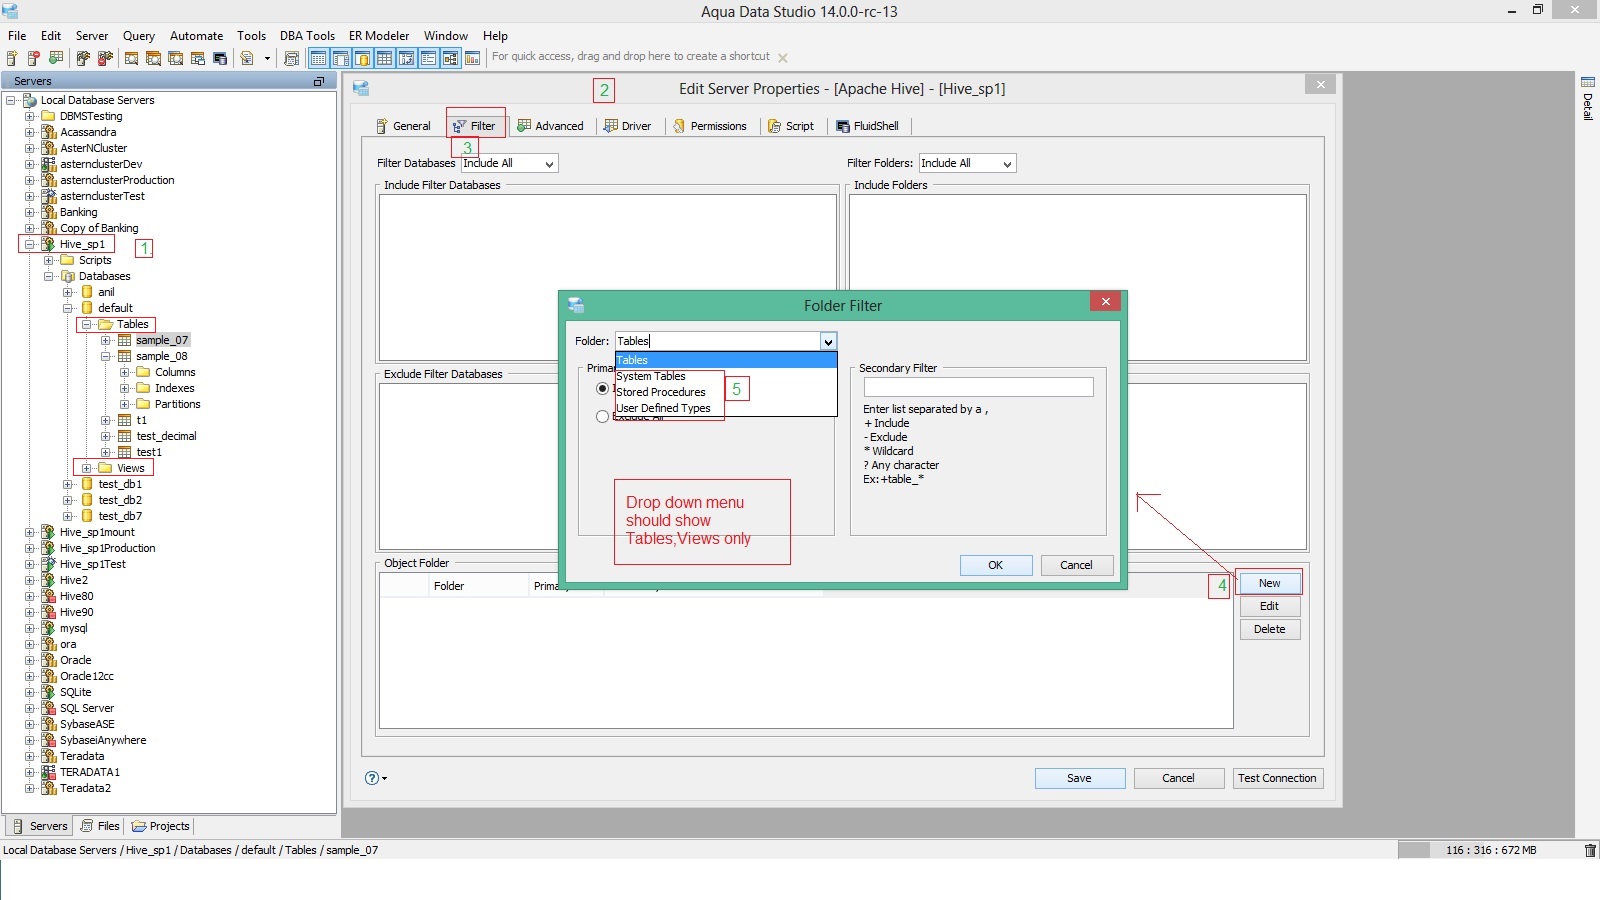
Task: Click the Oracle server icon in the tree
Action: (x=48, y=660)
